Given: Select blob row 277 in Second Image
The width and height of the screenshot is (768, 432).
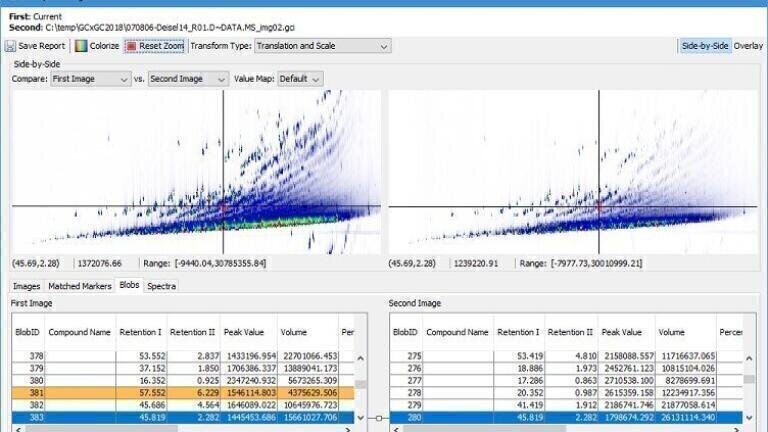Looking at the screenshot, I should tap(566, 380).
